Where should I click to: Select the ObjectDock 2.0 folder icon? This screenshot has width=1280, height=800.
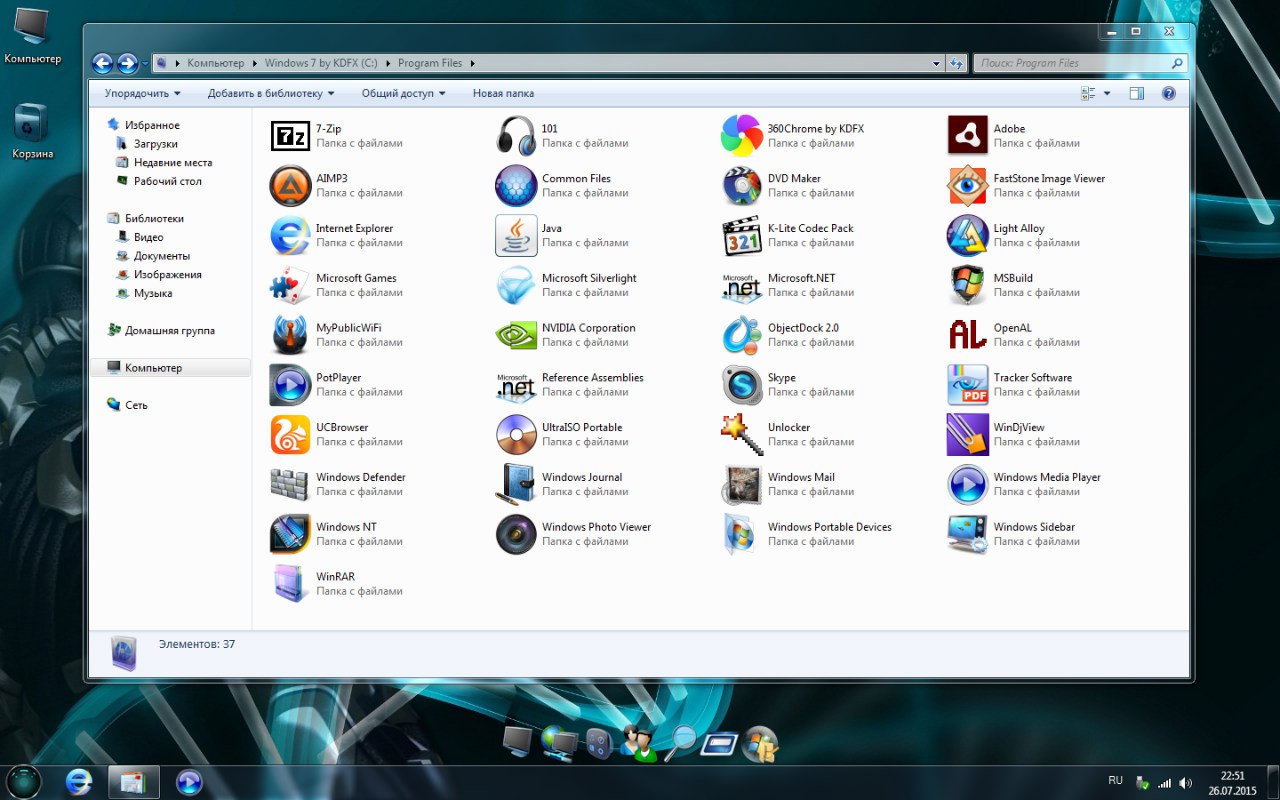tap(742, 335)
